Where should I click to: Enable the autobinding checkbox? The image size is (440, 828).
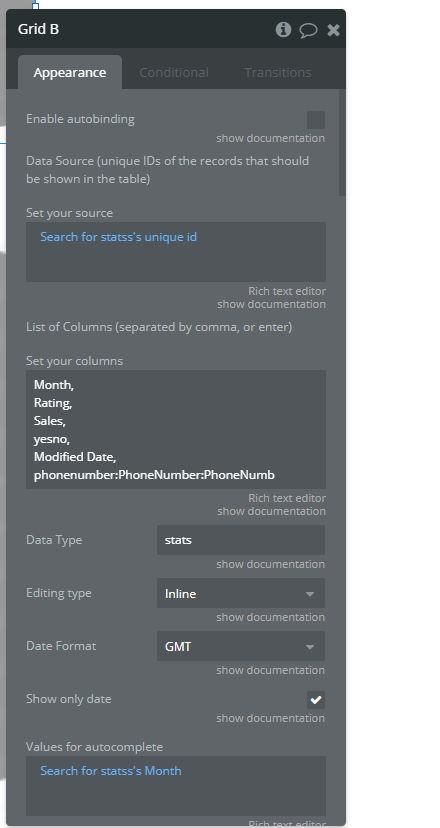coord(316,120)
